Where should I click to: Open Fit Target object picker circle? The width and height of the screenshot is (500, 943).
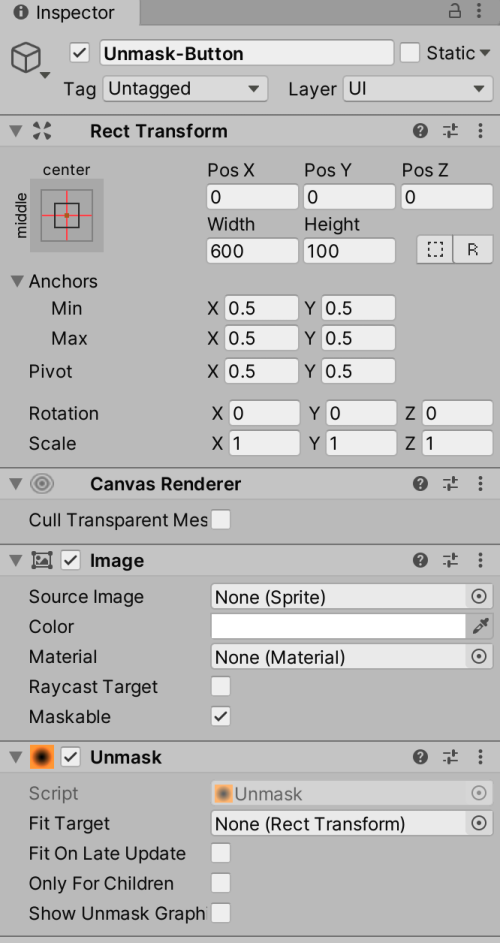coord(479,823)
